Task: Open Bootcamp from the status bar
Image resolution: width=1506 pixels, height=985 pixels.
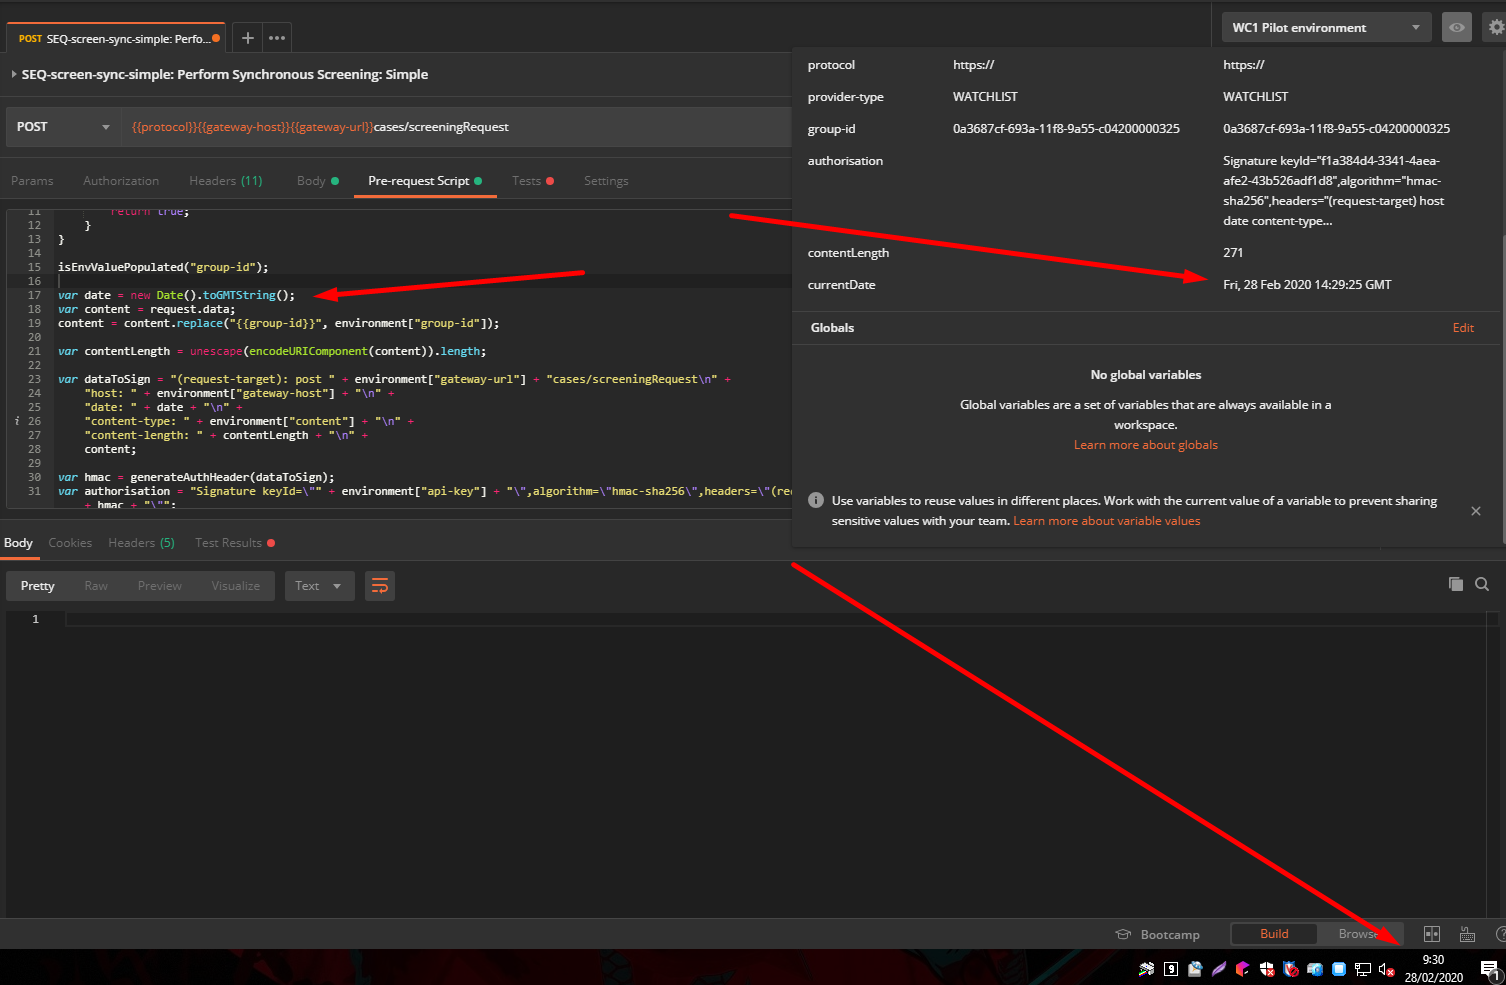Action: pyautogui.click(x=1158, y=934)
